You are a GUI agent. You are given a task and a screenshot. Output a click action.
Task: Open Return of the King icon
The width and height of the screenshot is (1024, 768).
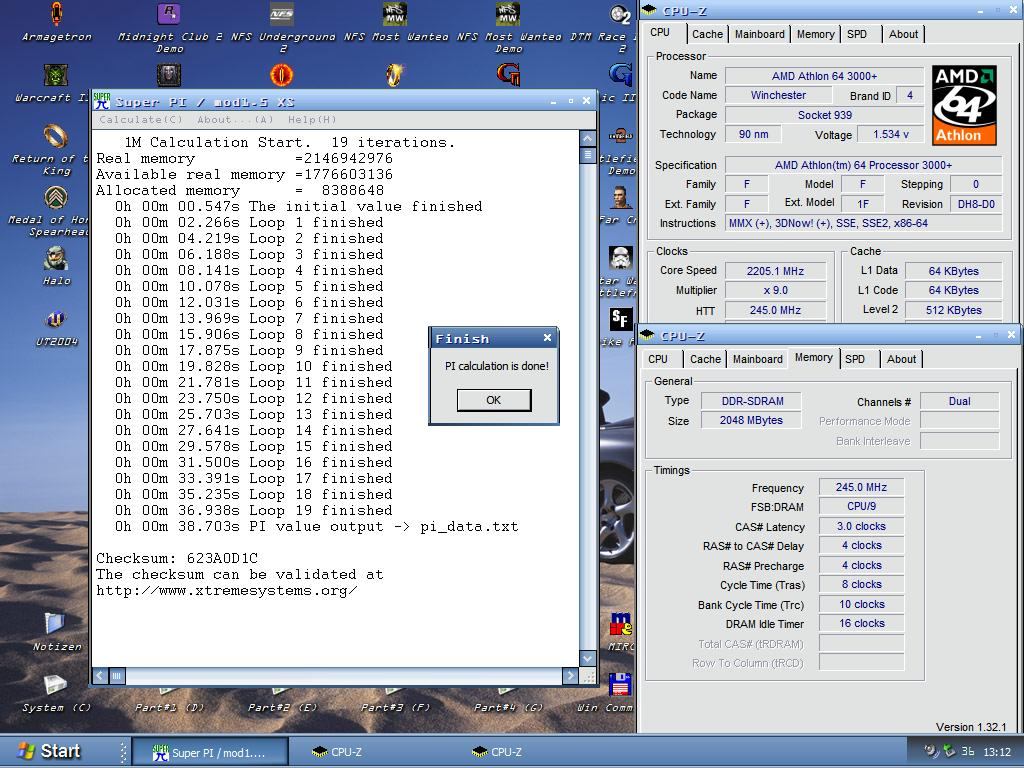(56, 136)
